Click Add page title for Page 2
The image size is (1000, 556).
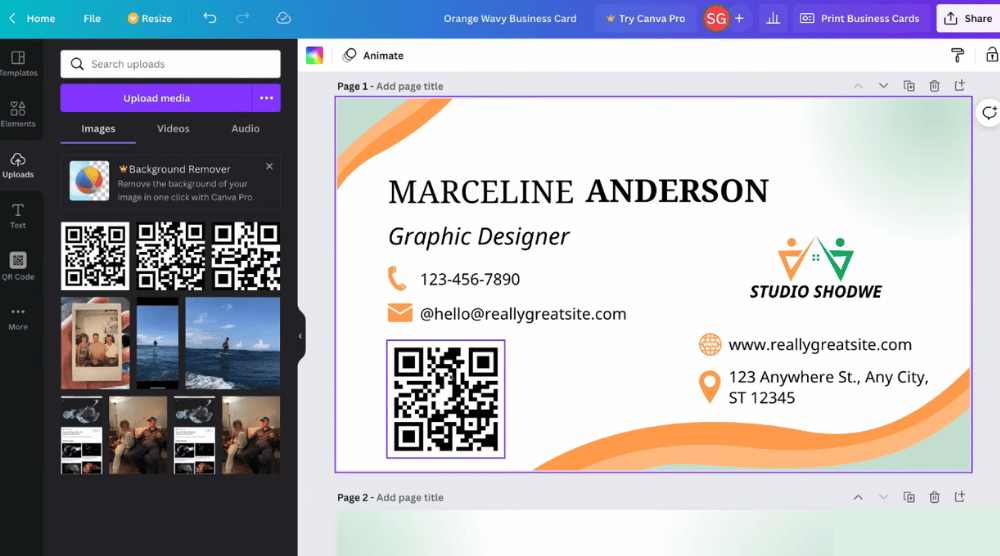pyautogui.click(x=409, y=497)
